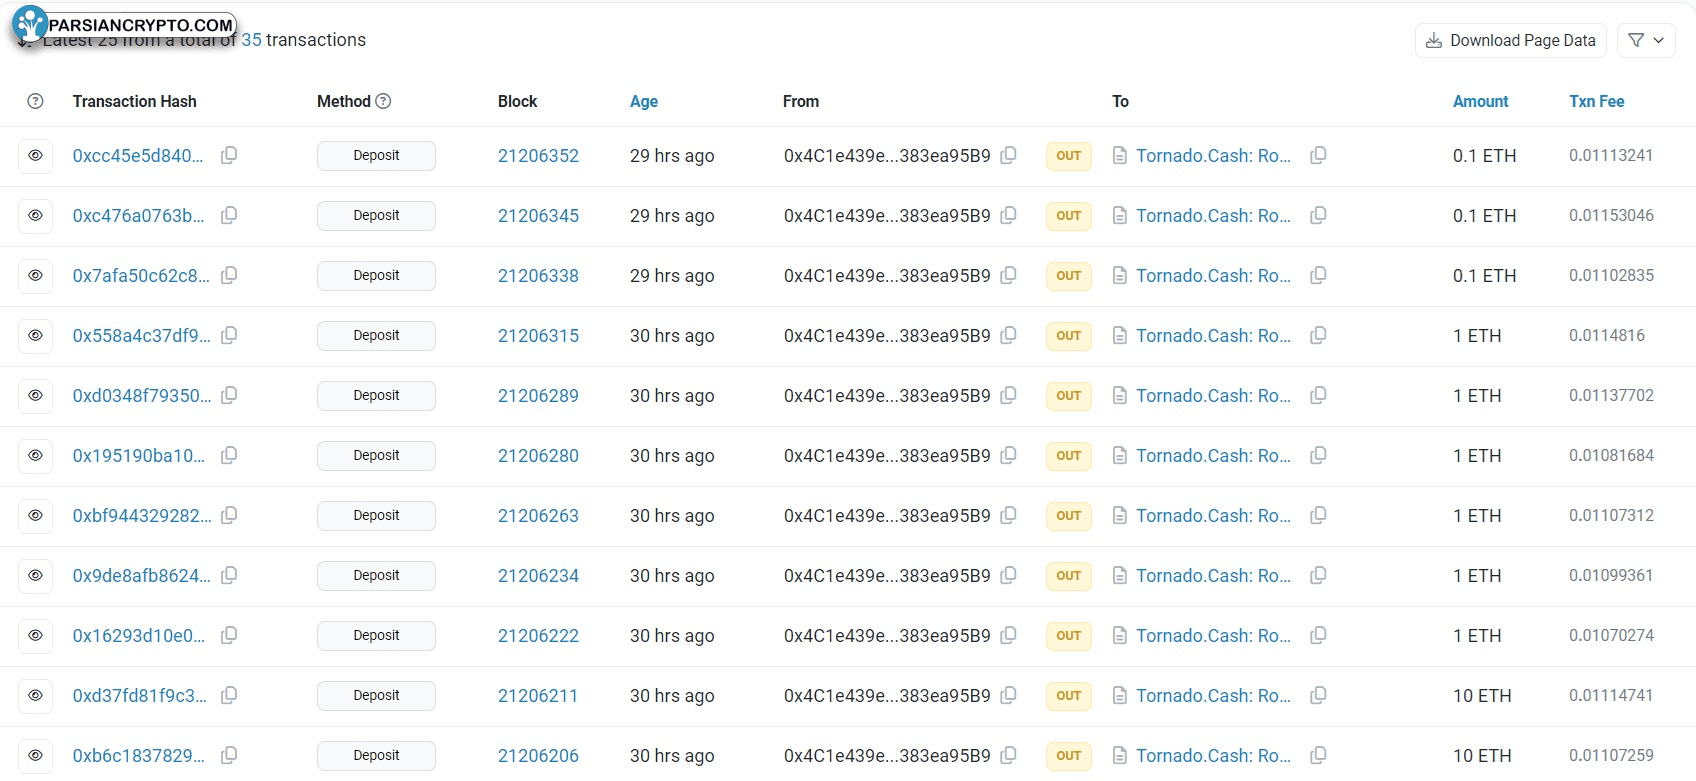Copy From address in block 21206206 row
The width and height of the screenshot is (1696, 781).
tap(1009, 755)
